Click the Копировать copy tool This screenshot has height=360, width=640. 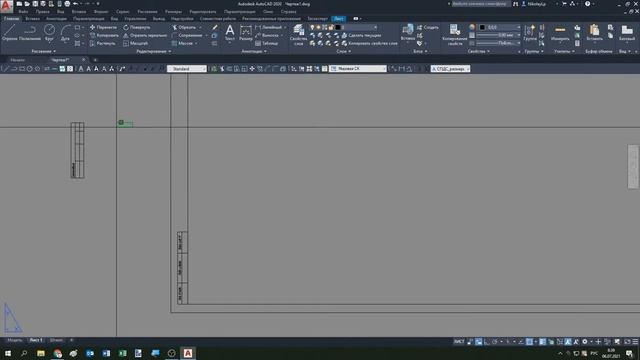click(104, 35)
